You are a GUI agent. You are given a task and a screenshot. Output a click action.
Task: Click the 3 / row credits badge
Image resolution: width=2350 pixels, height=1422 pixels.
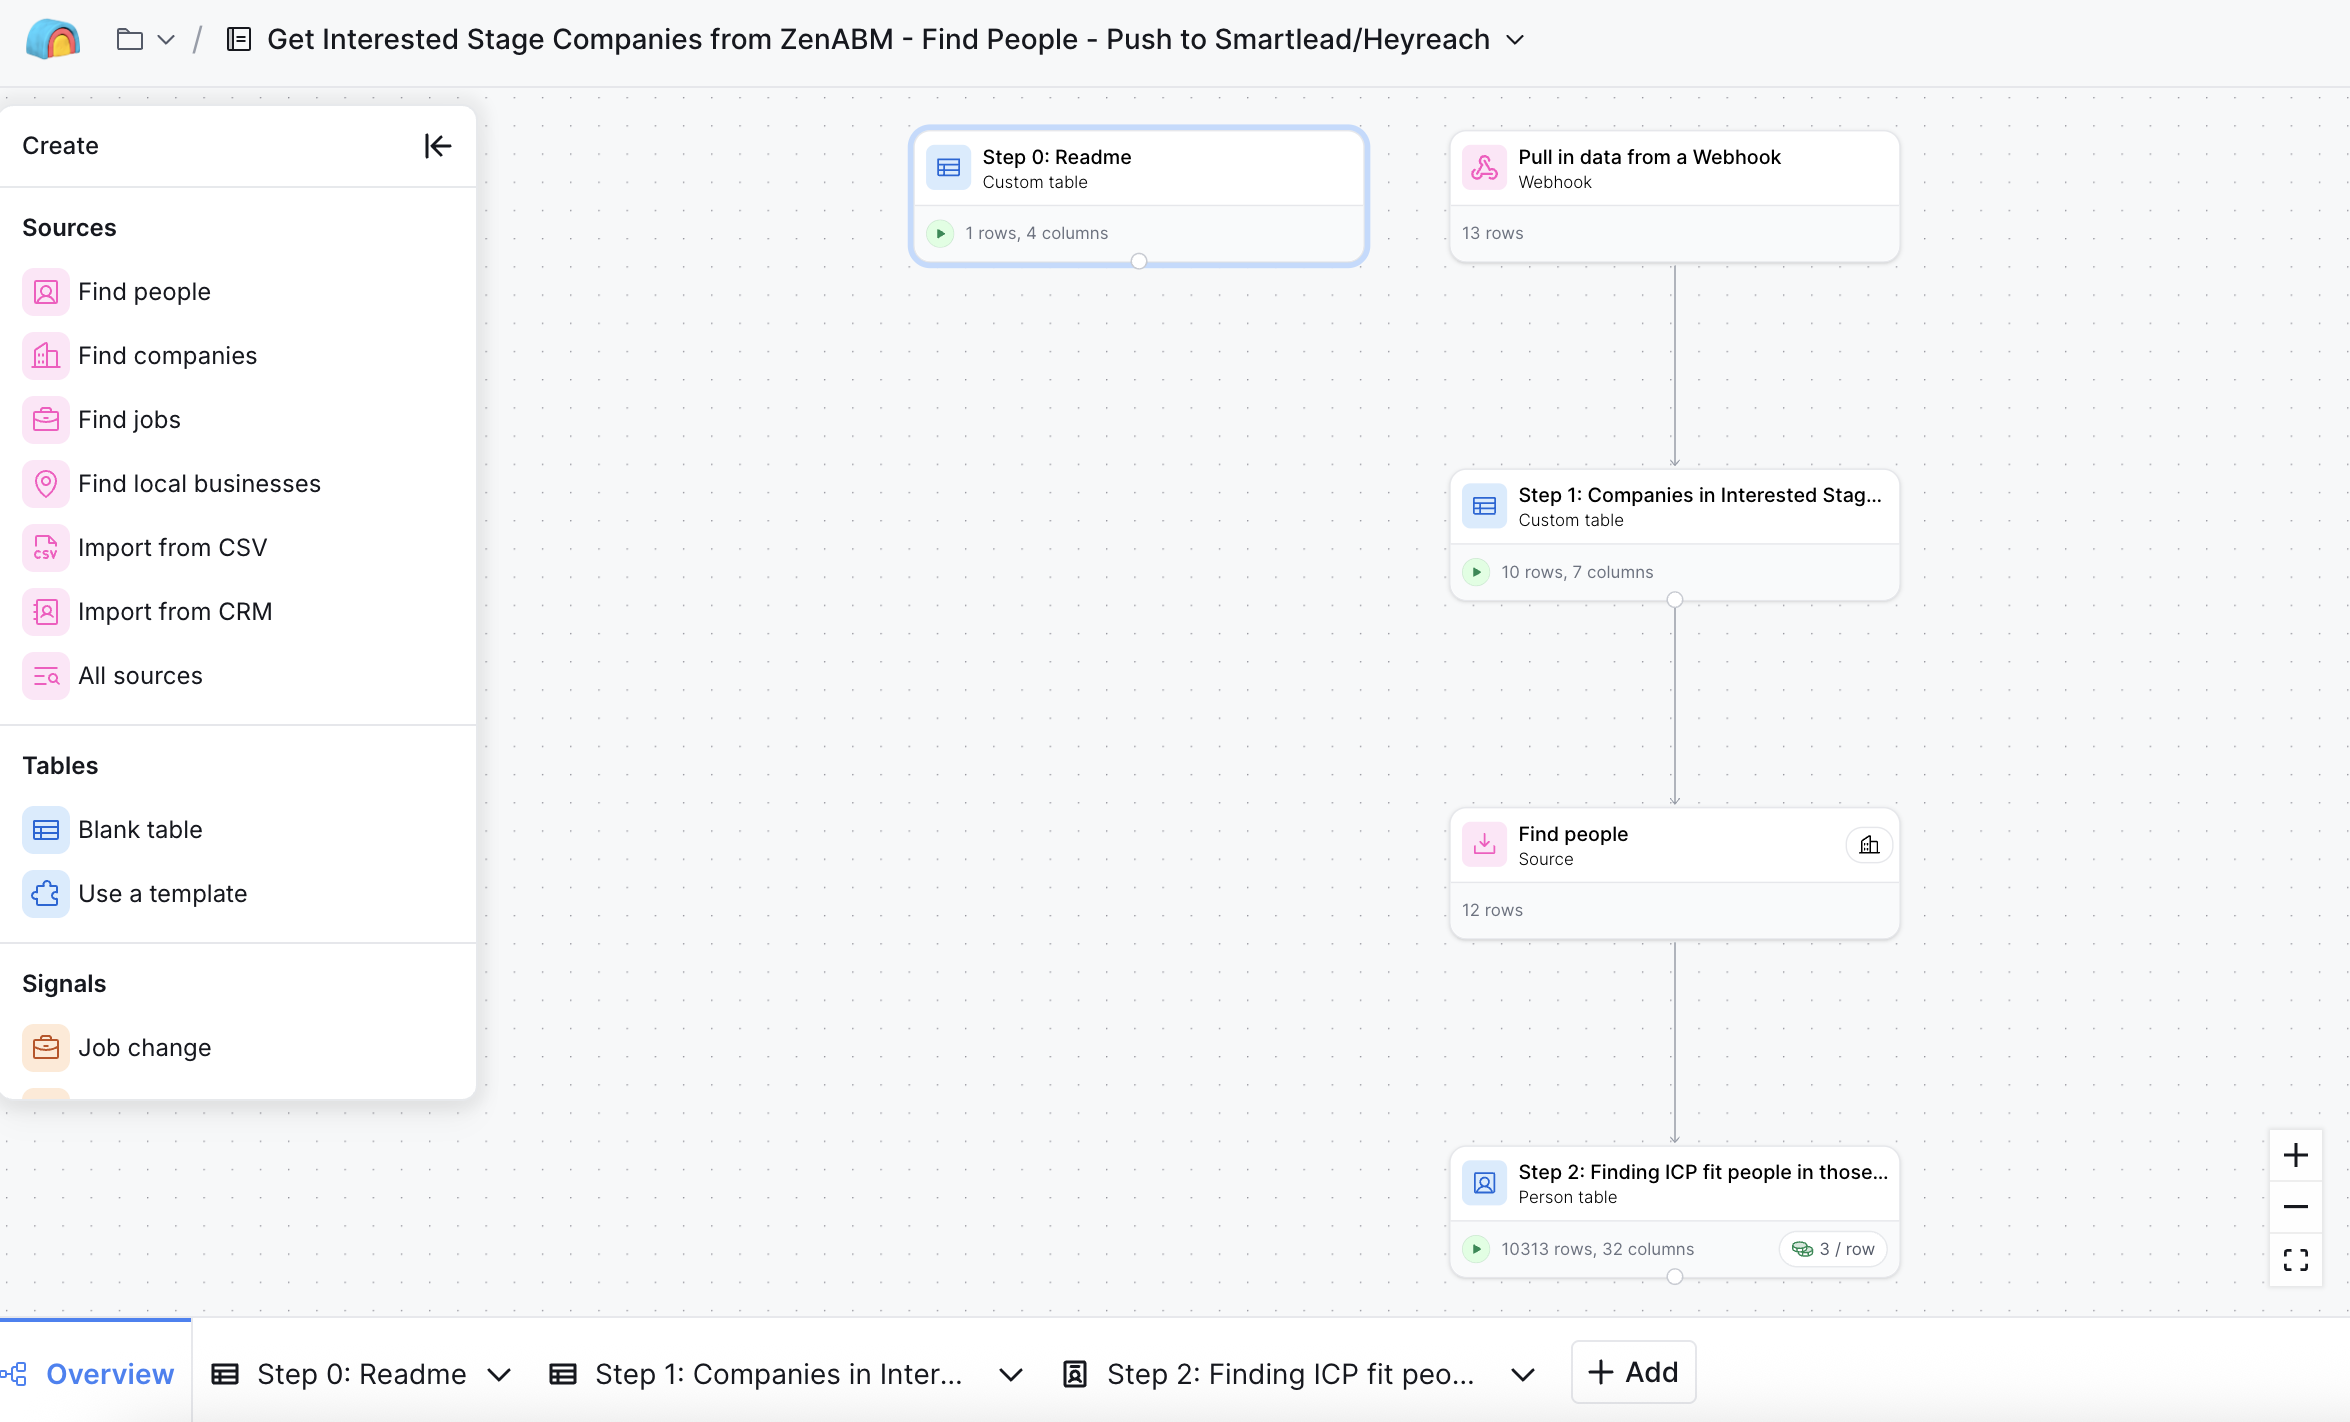(x=1833, y=1249)
